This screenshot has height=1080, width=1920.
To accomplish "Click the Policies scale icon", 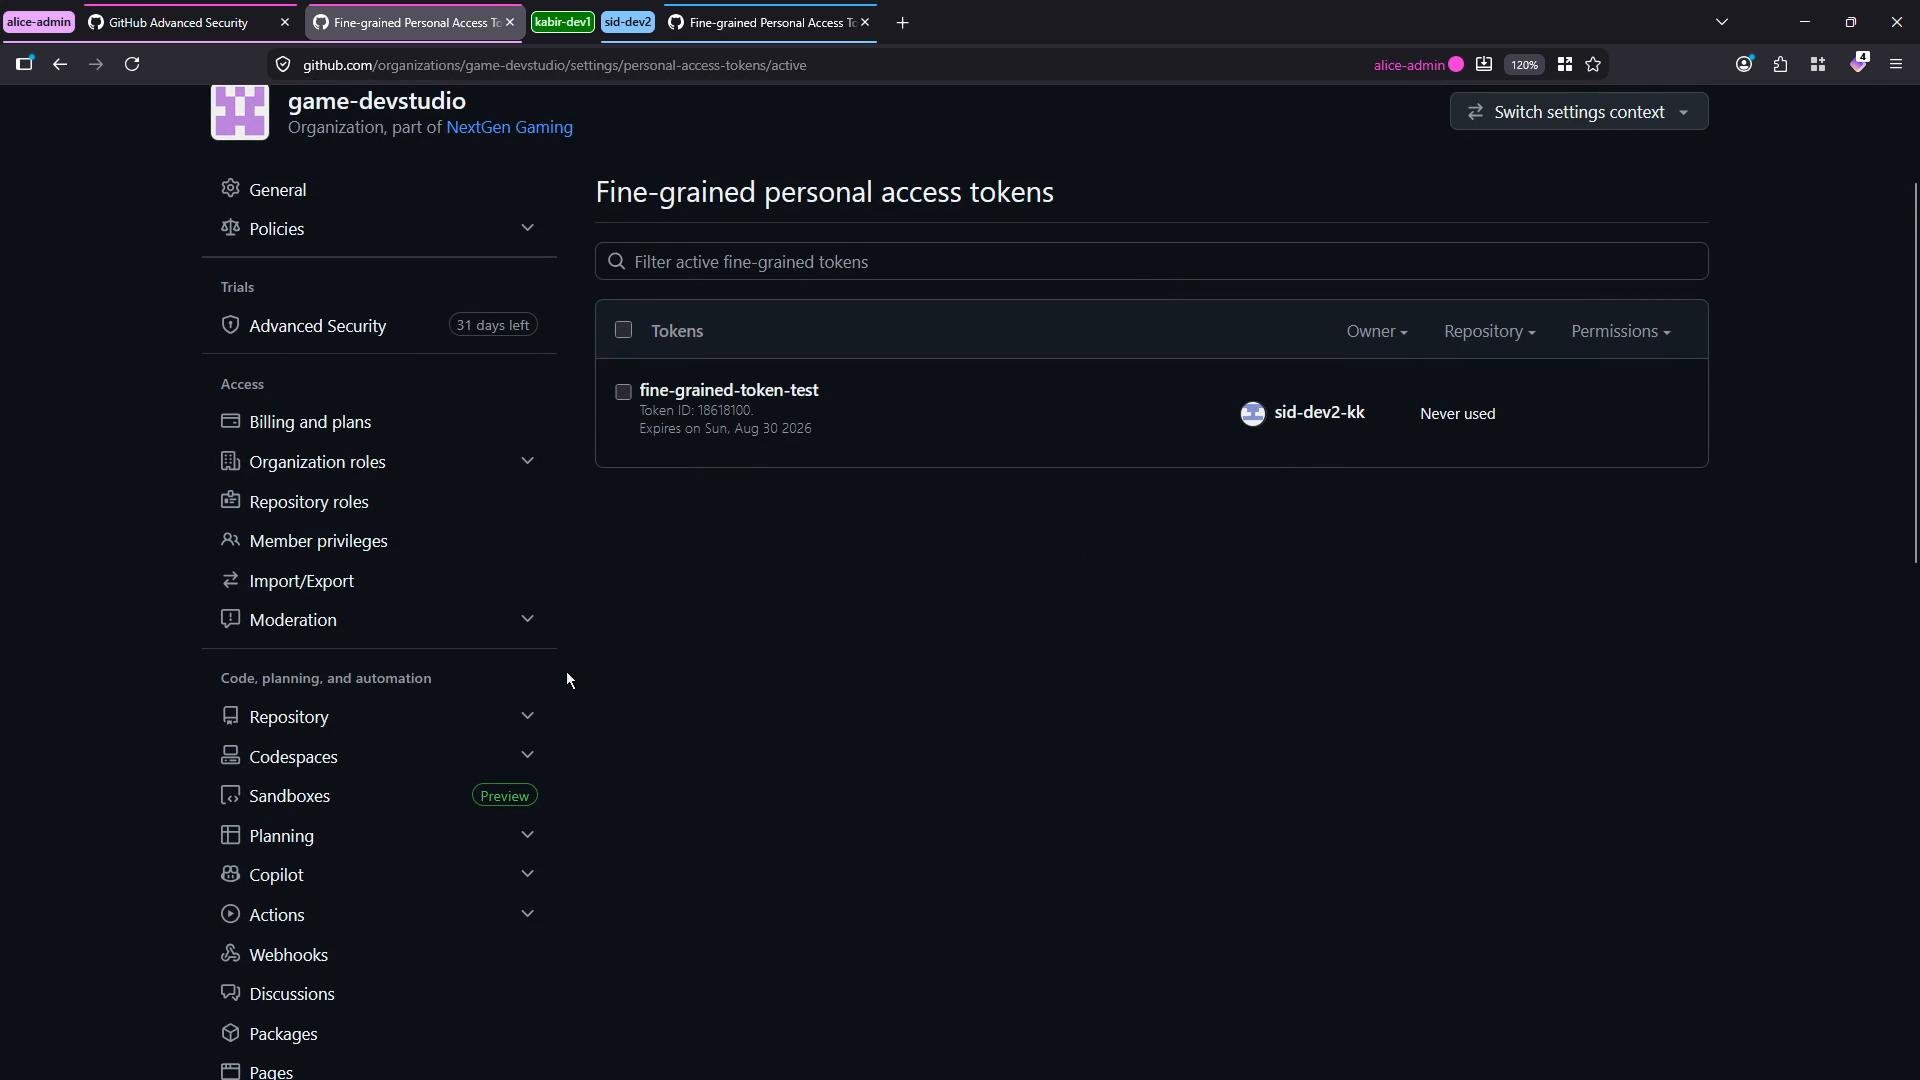I will tap(230, 228).
